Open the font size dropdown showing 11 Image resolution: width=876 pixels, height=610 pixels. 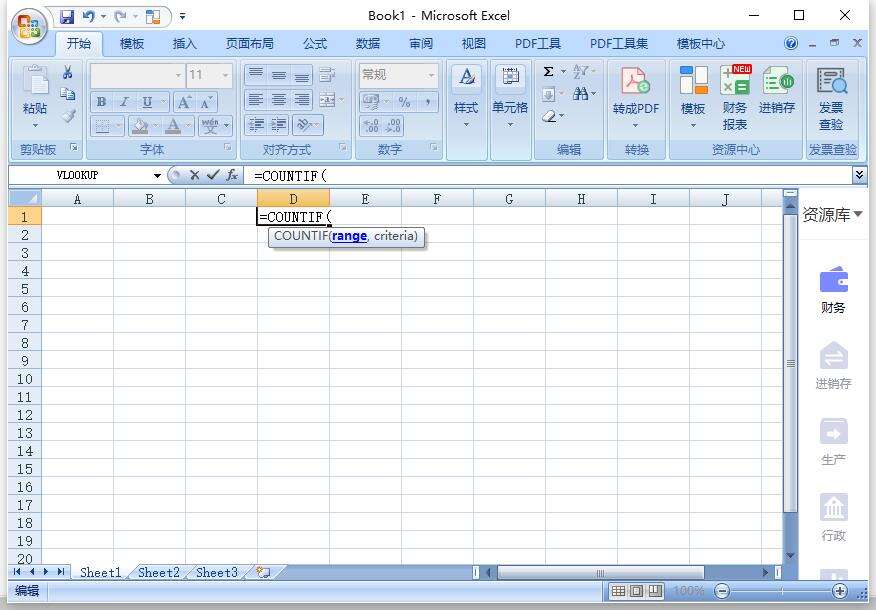pos(225,75)
